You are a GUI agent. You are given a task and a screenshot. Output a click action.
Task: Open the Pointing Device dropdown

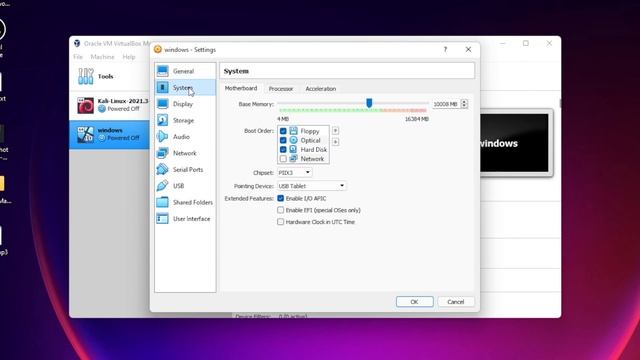(311, 186)
